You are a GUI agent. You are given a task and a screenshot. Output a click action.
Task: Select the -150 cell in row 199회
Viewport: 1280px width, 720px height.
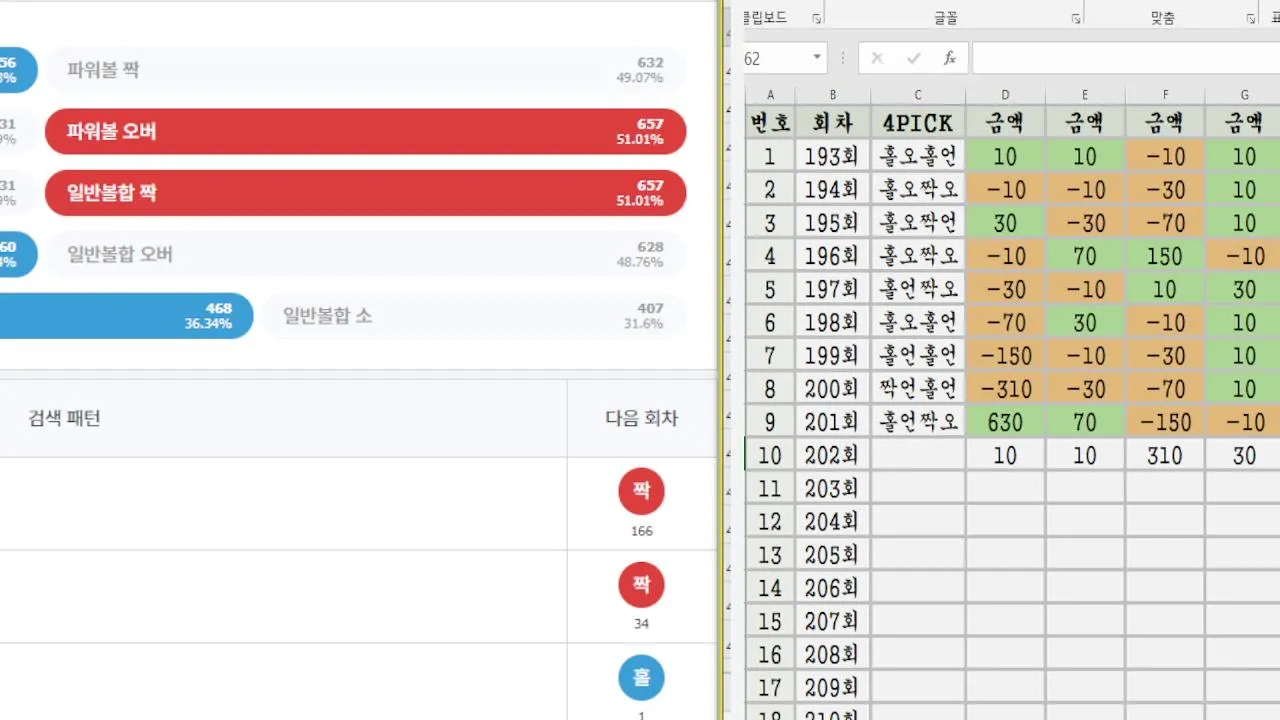point(1005,355)
